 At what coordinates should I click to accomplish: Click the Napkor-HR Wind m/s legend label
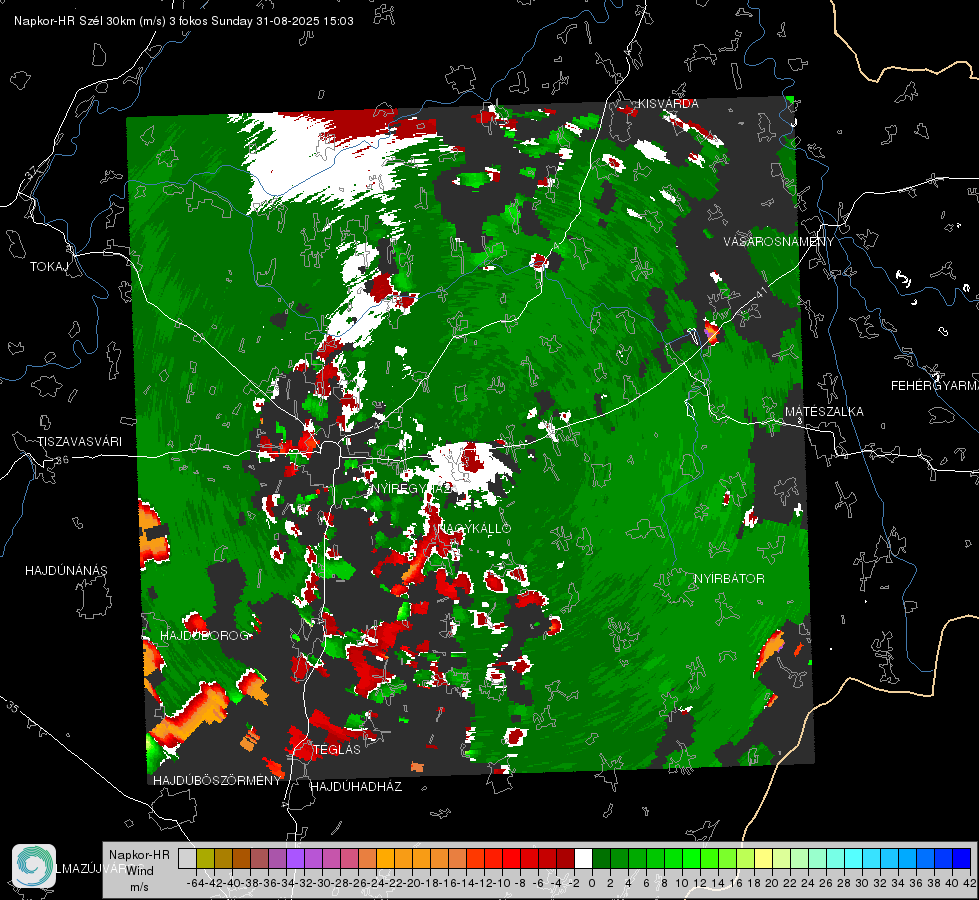[x=139, y=870]
